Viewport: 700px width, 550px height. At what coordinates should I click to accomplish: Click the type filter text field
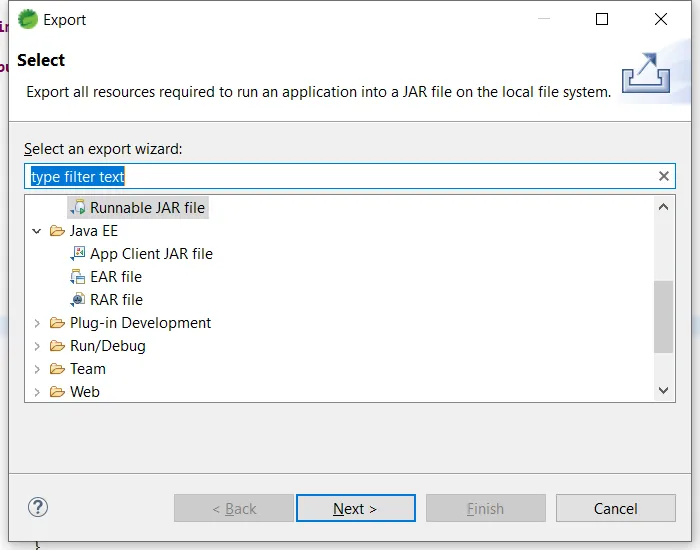340,177
